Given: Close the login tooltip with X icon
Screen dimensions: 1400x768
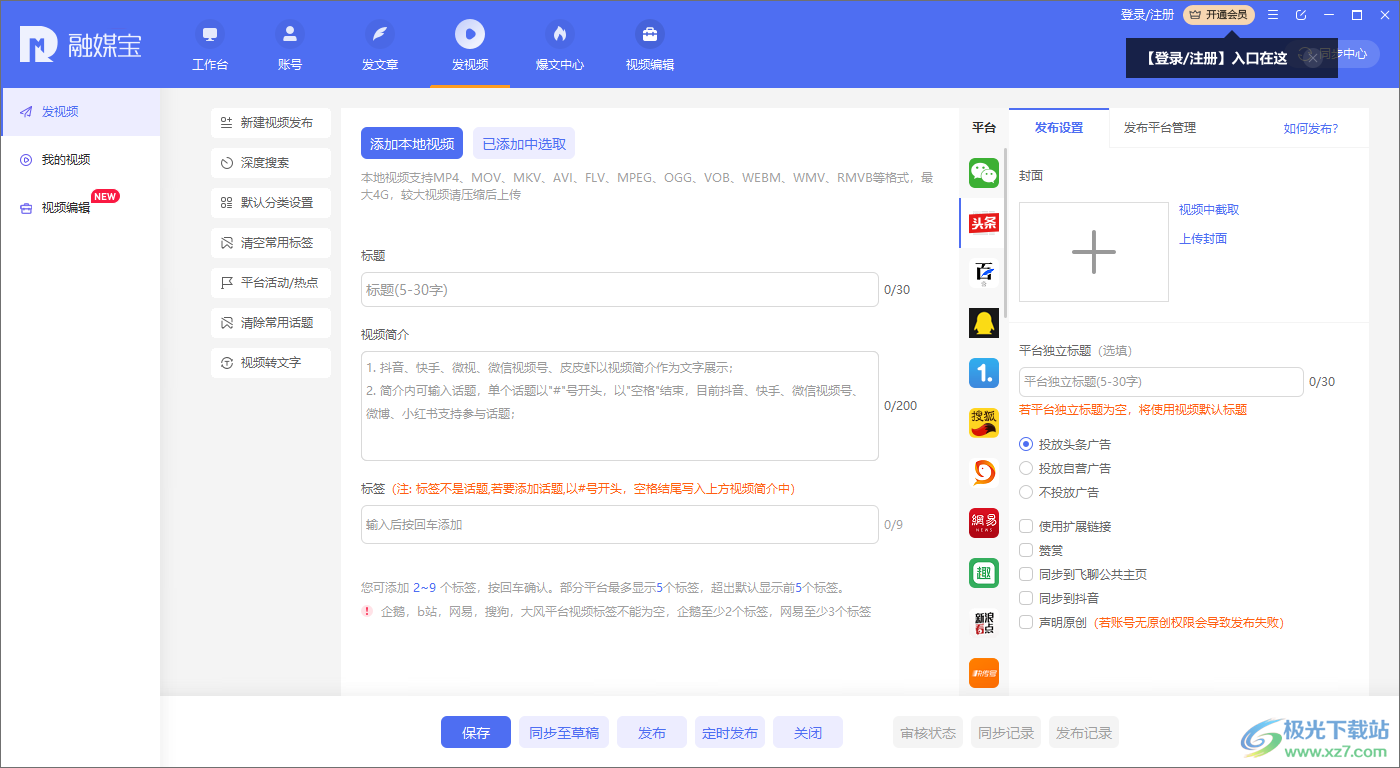Looking at the screenshot, I should [x=1313, y=58].
